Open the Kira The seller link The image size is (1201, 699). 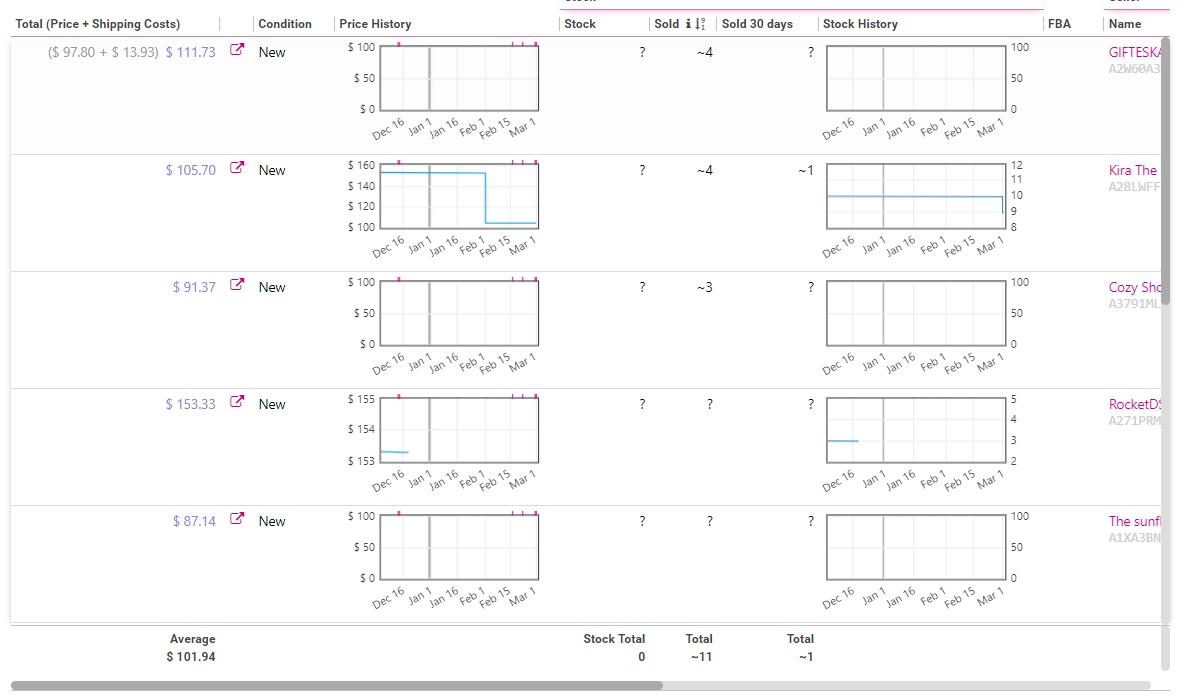(1133, 170)
